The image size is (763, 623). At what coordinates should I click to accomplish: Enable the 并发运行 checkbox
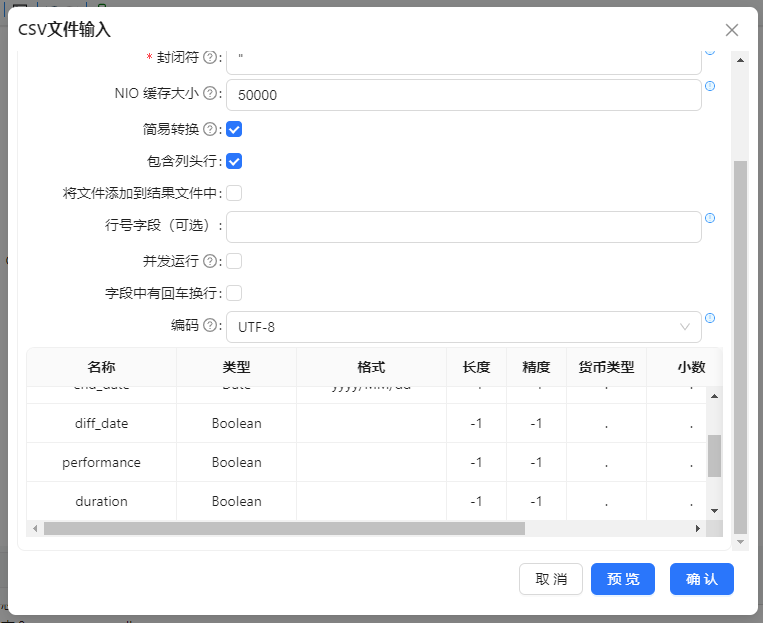click(x=234, y=261)
